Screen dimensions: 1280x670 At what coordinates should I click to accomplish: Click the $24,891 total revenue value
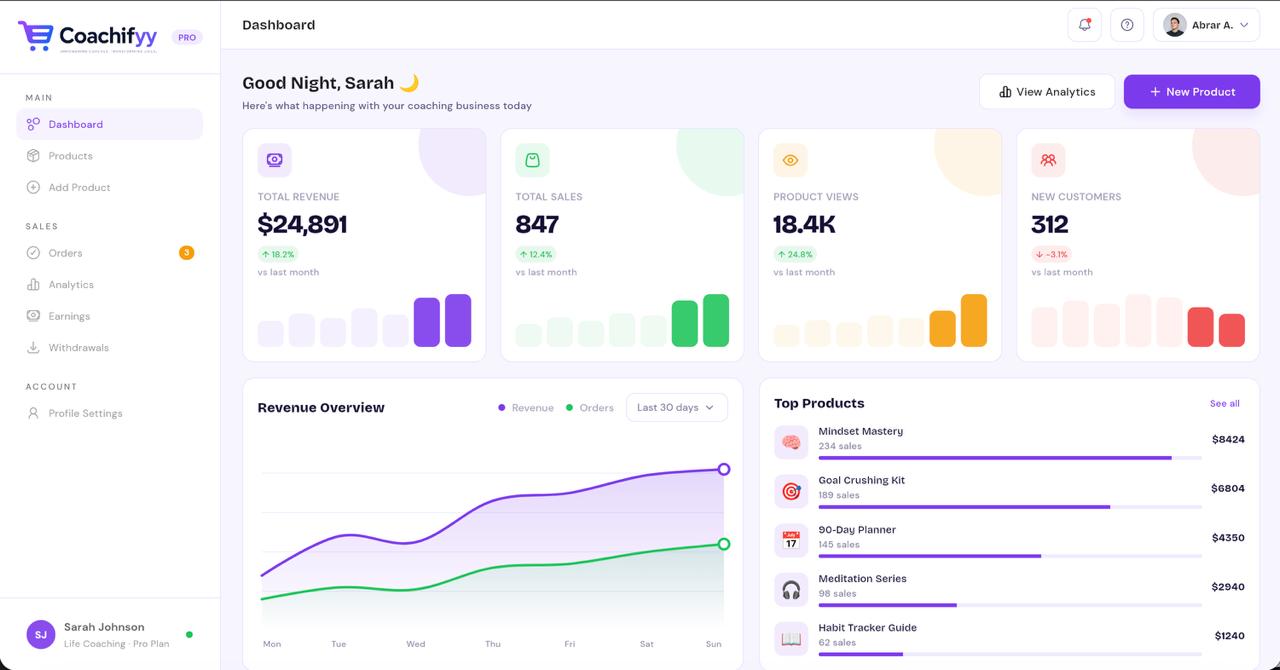click(x=302, y=224)
